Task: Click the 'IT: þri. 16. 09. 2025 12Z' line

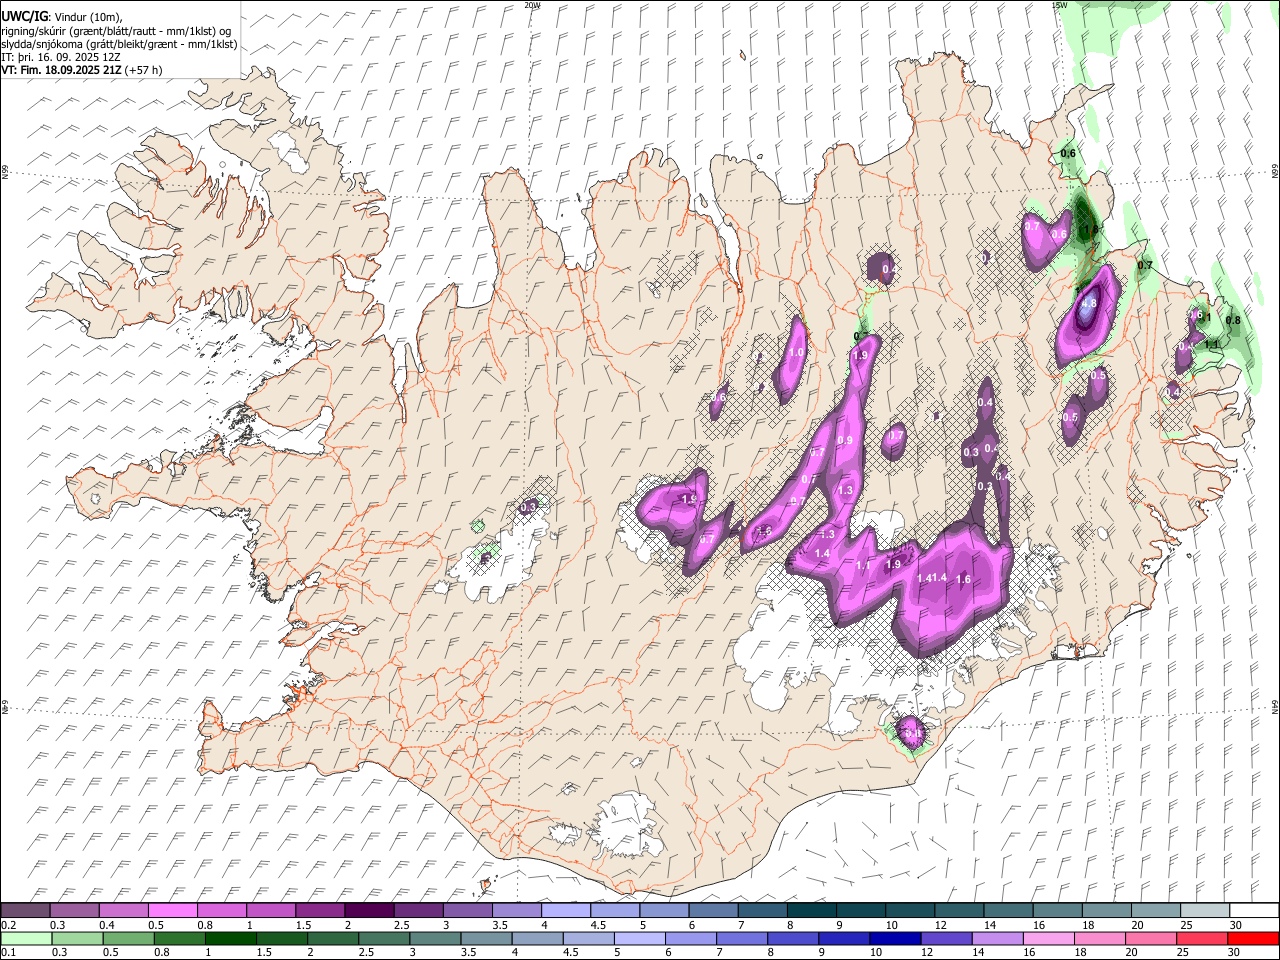Action: click(60, 57)
